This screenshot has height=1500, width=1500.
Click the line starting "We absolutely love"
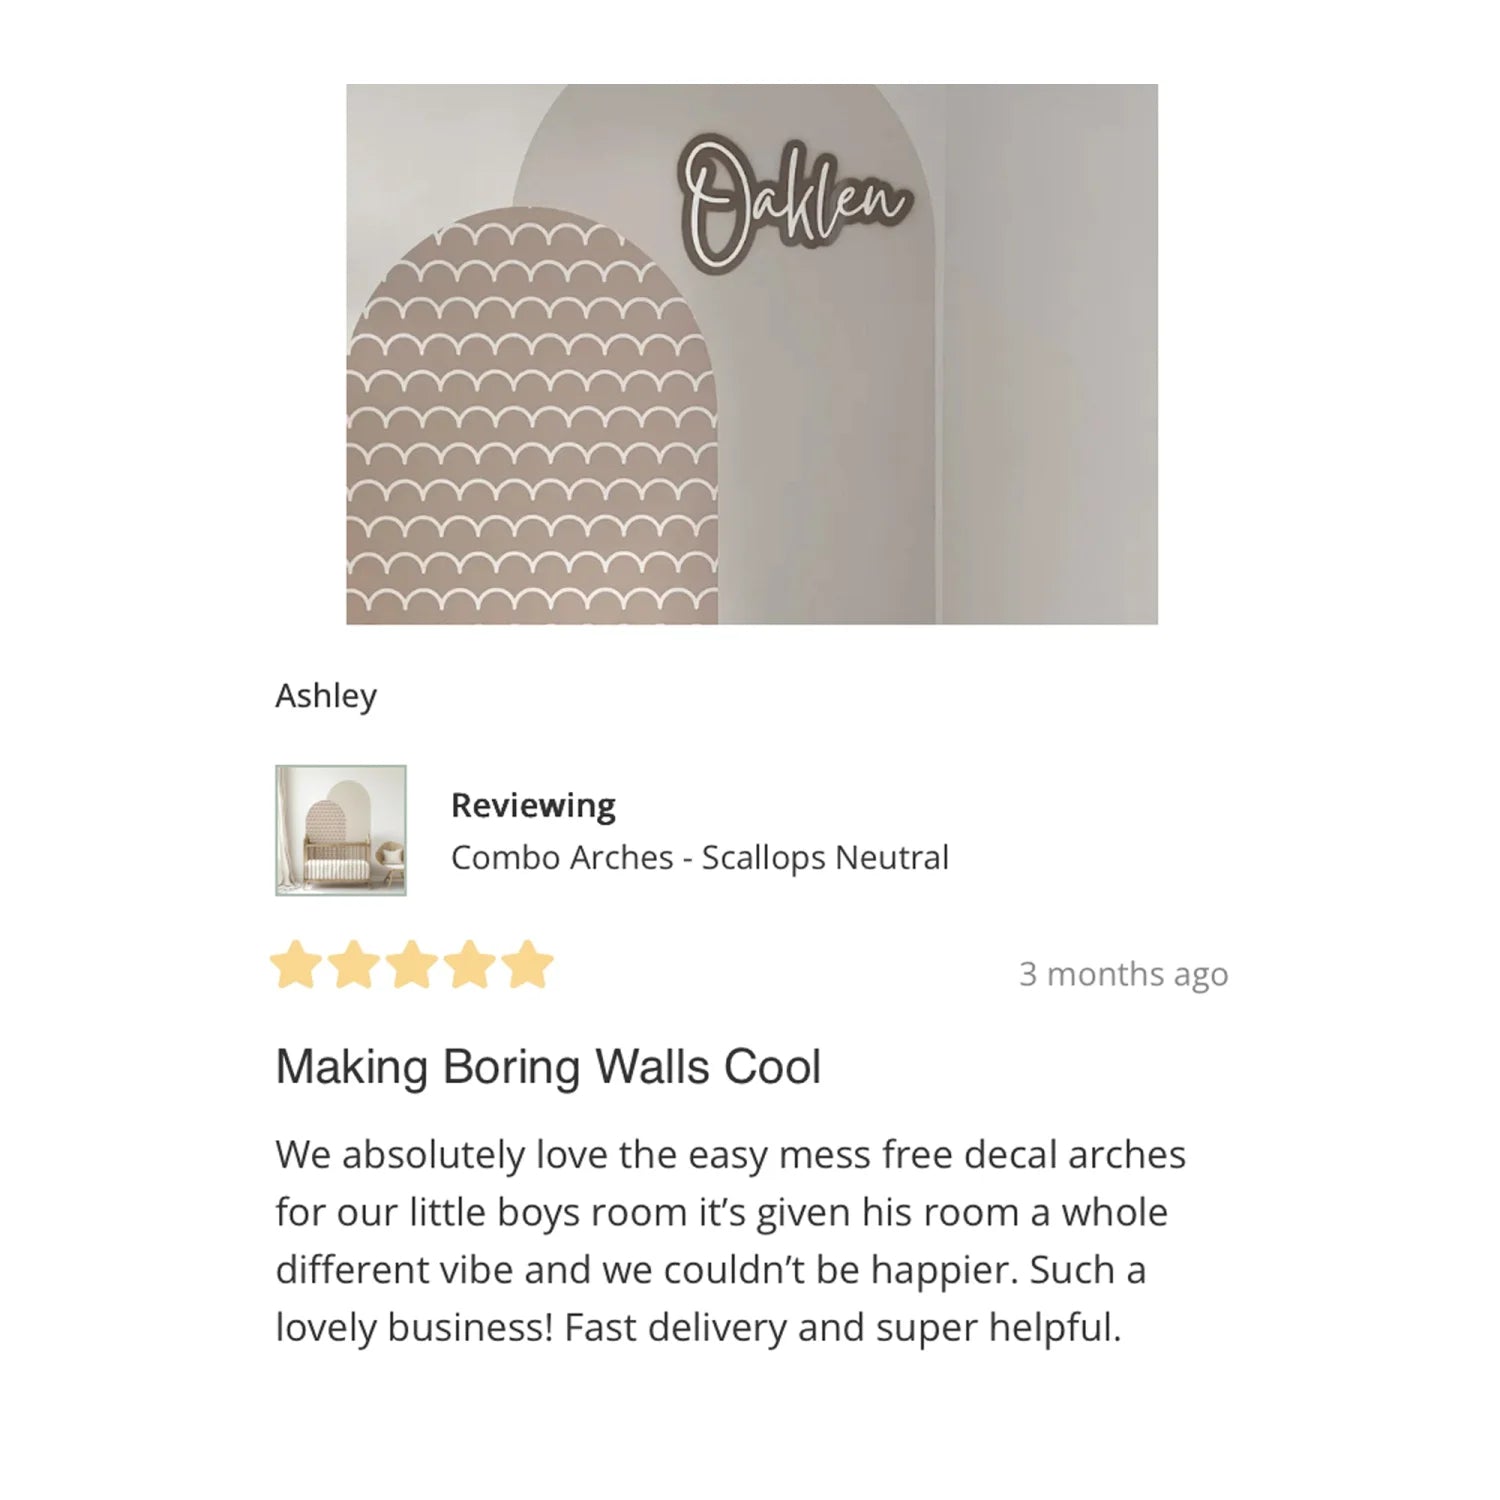[730, 1155]
